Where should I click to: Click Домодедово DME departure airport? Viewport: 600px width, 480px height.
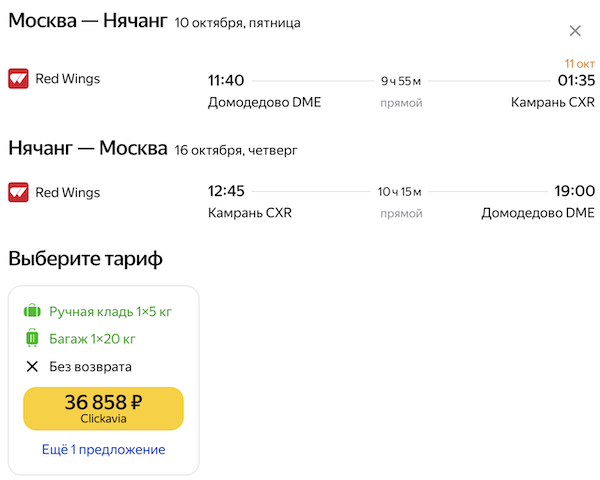point(264,102)
